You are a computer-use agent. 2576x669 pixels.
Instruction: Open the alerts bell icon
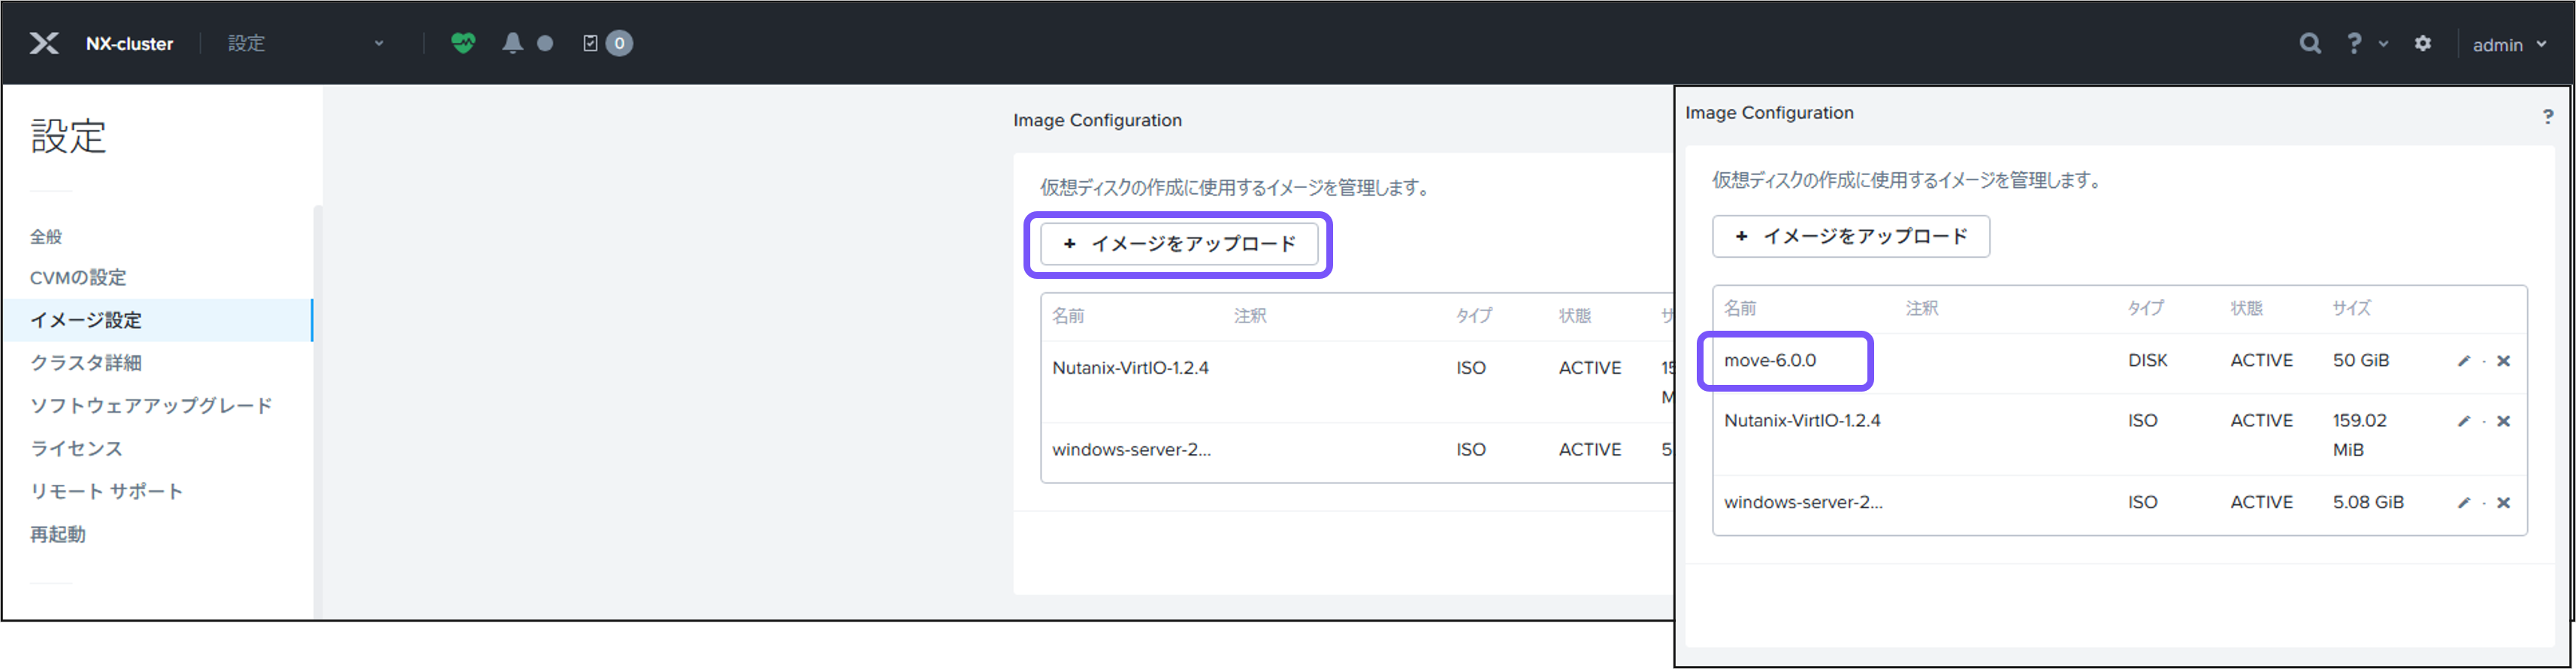click(x=512, y=43)
